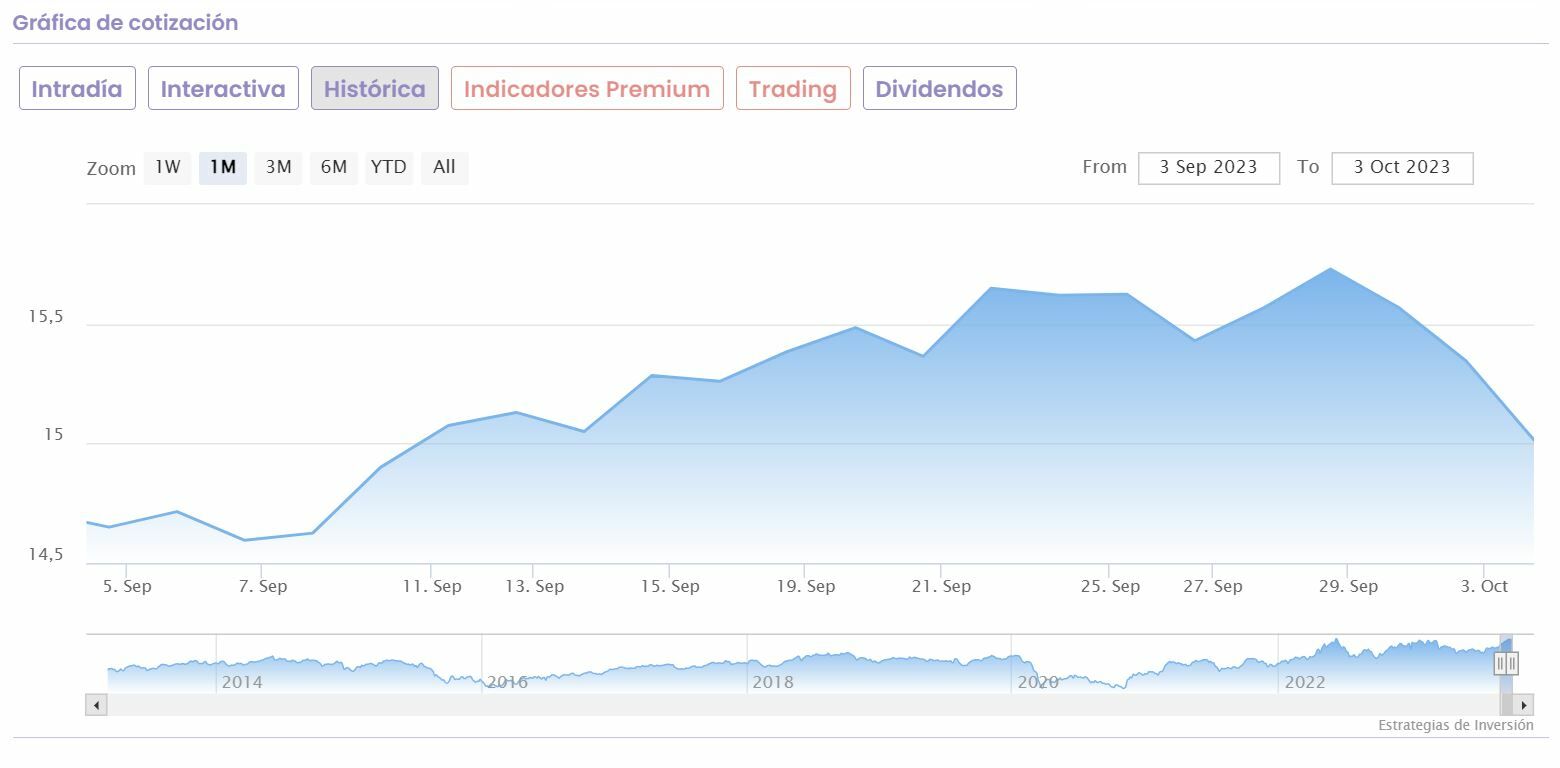1560x768 pixels.
Task: Click the To date field
Action: point(1402,167)
